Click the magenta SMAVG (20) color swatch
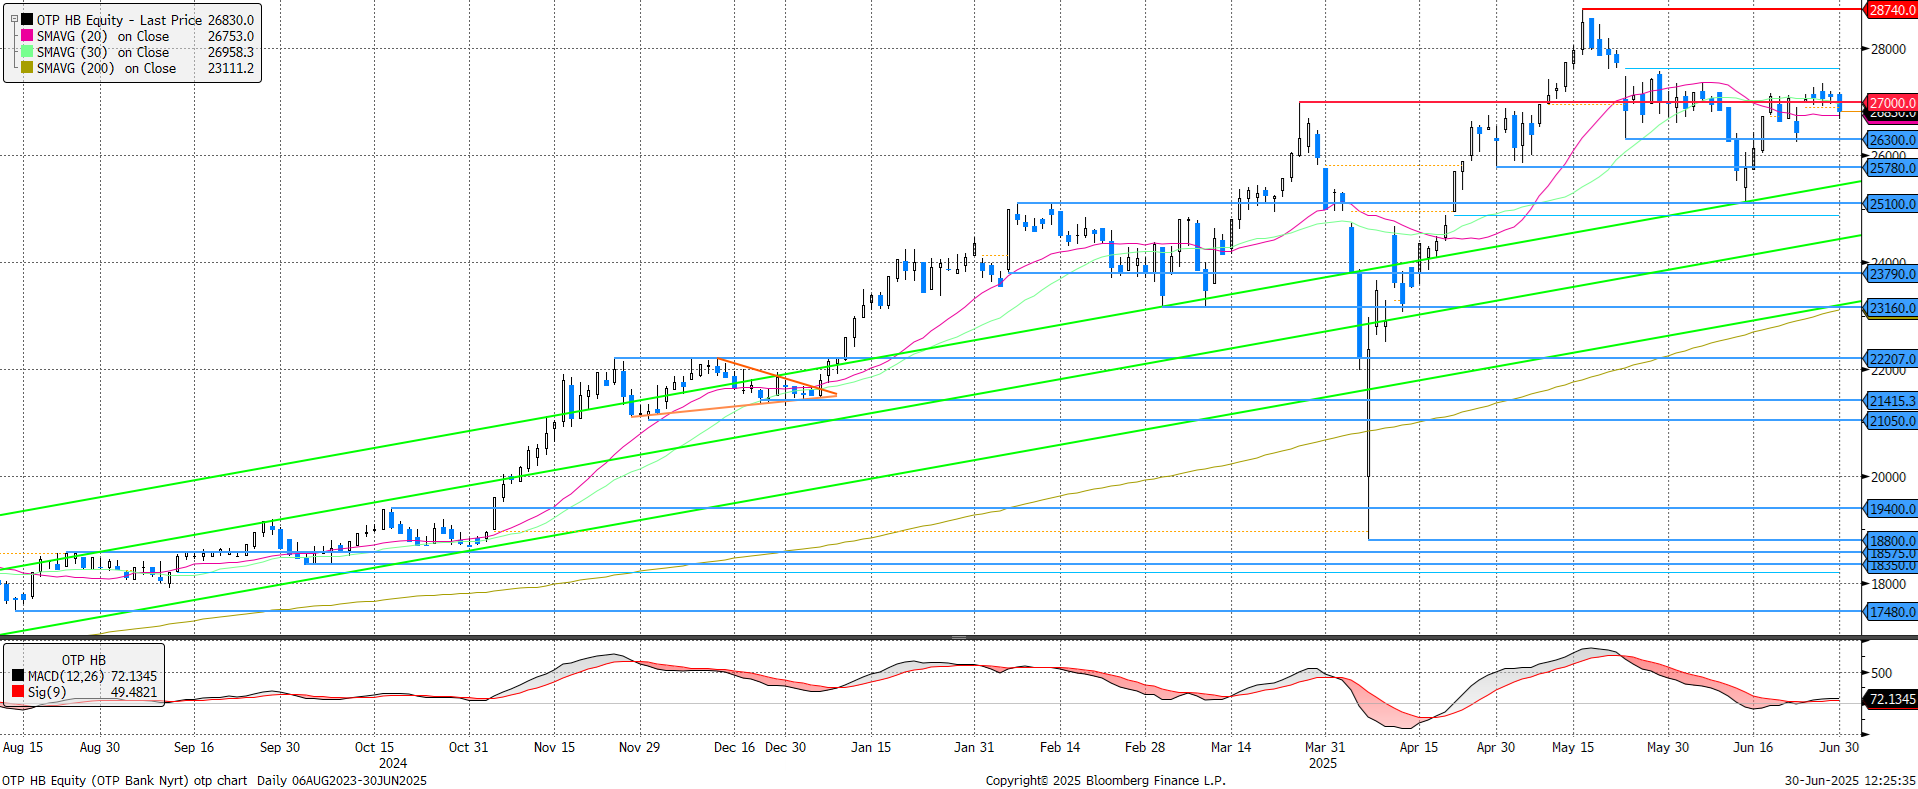 coord(27,35)
